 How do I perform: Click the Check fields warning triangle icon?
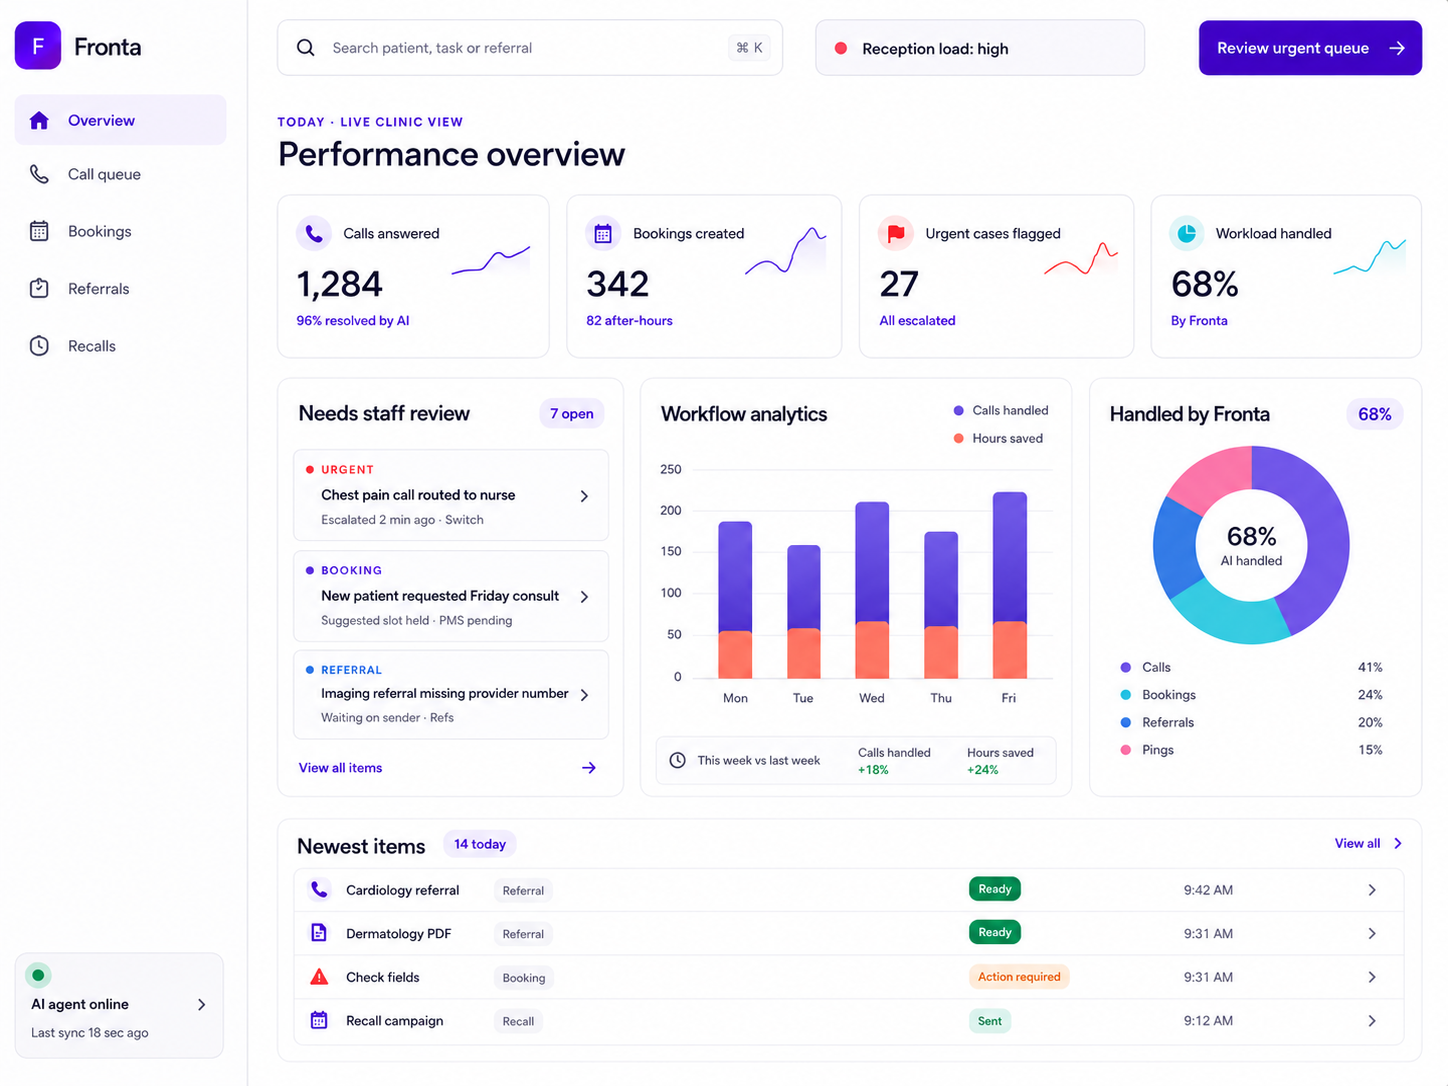pyautogui.click(x=319, y=976)
